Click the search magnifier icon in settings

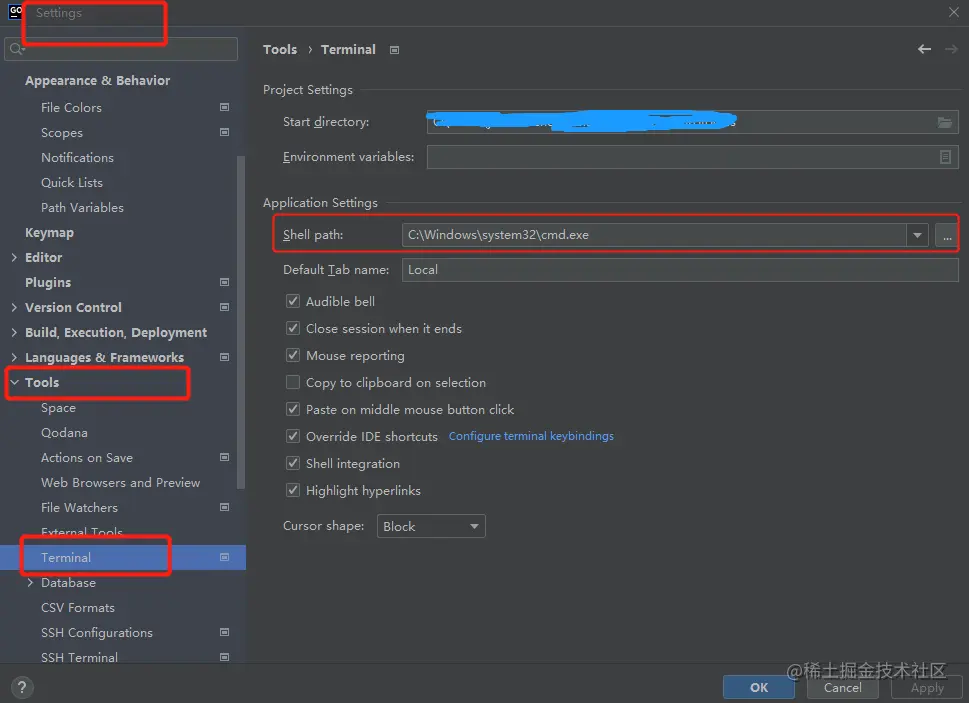click(16, 49)
